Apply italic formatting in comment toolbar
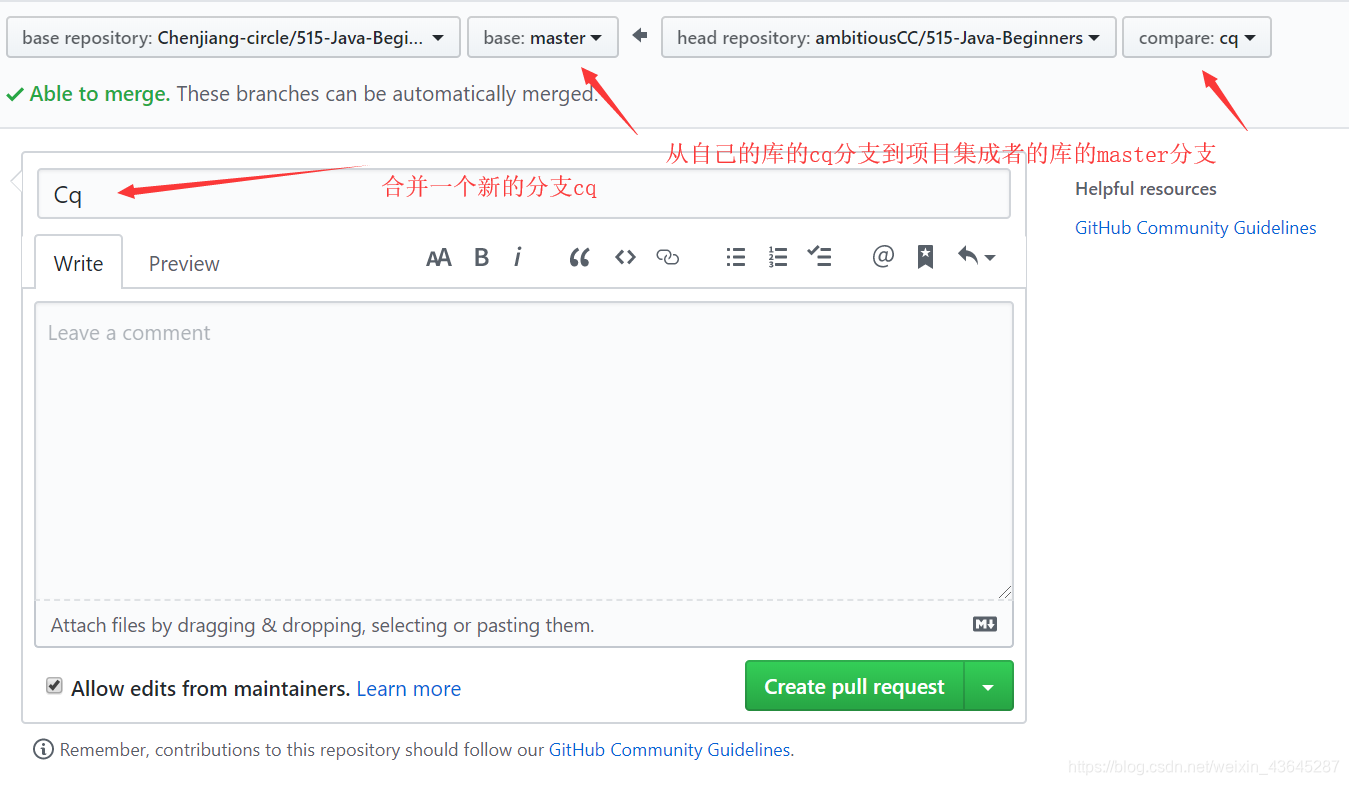The width and height of the screenshot is (1349, 785). point(517,257)
